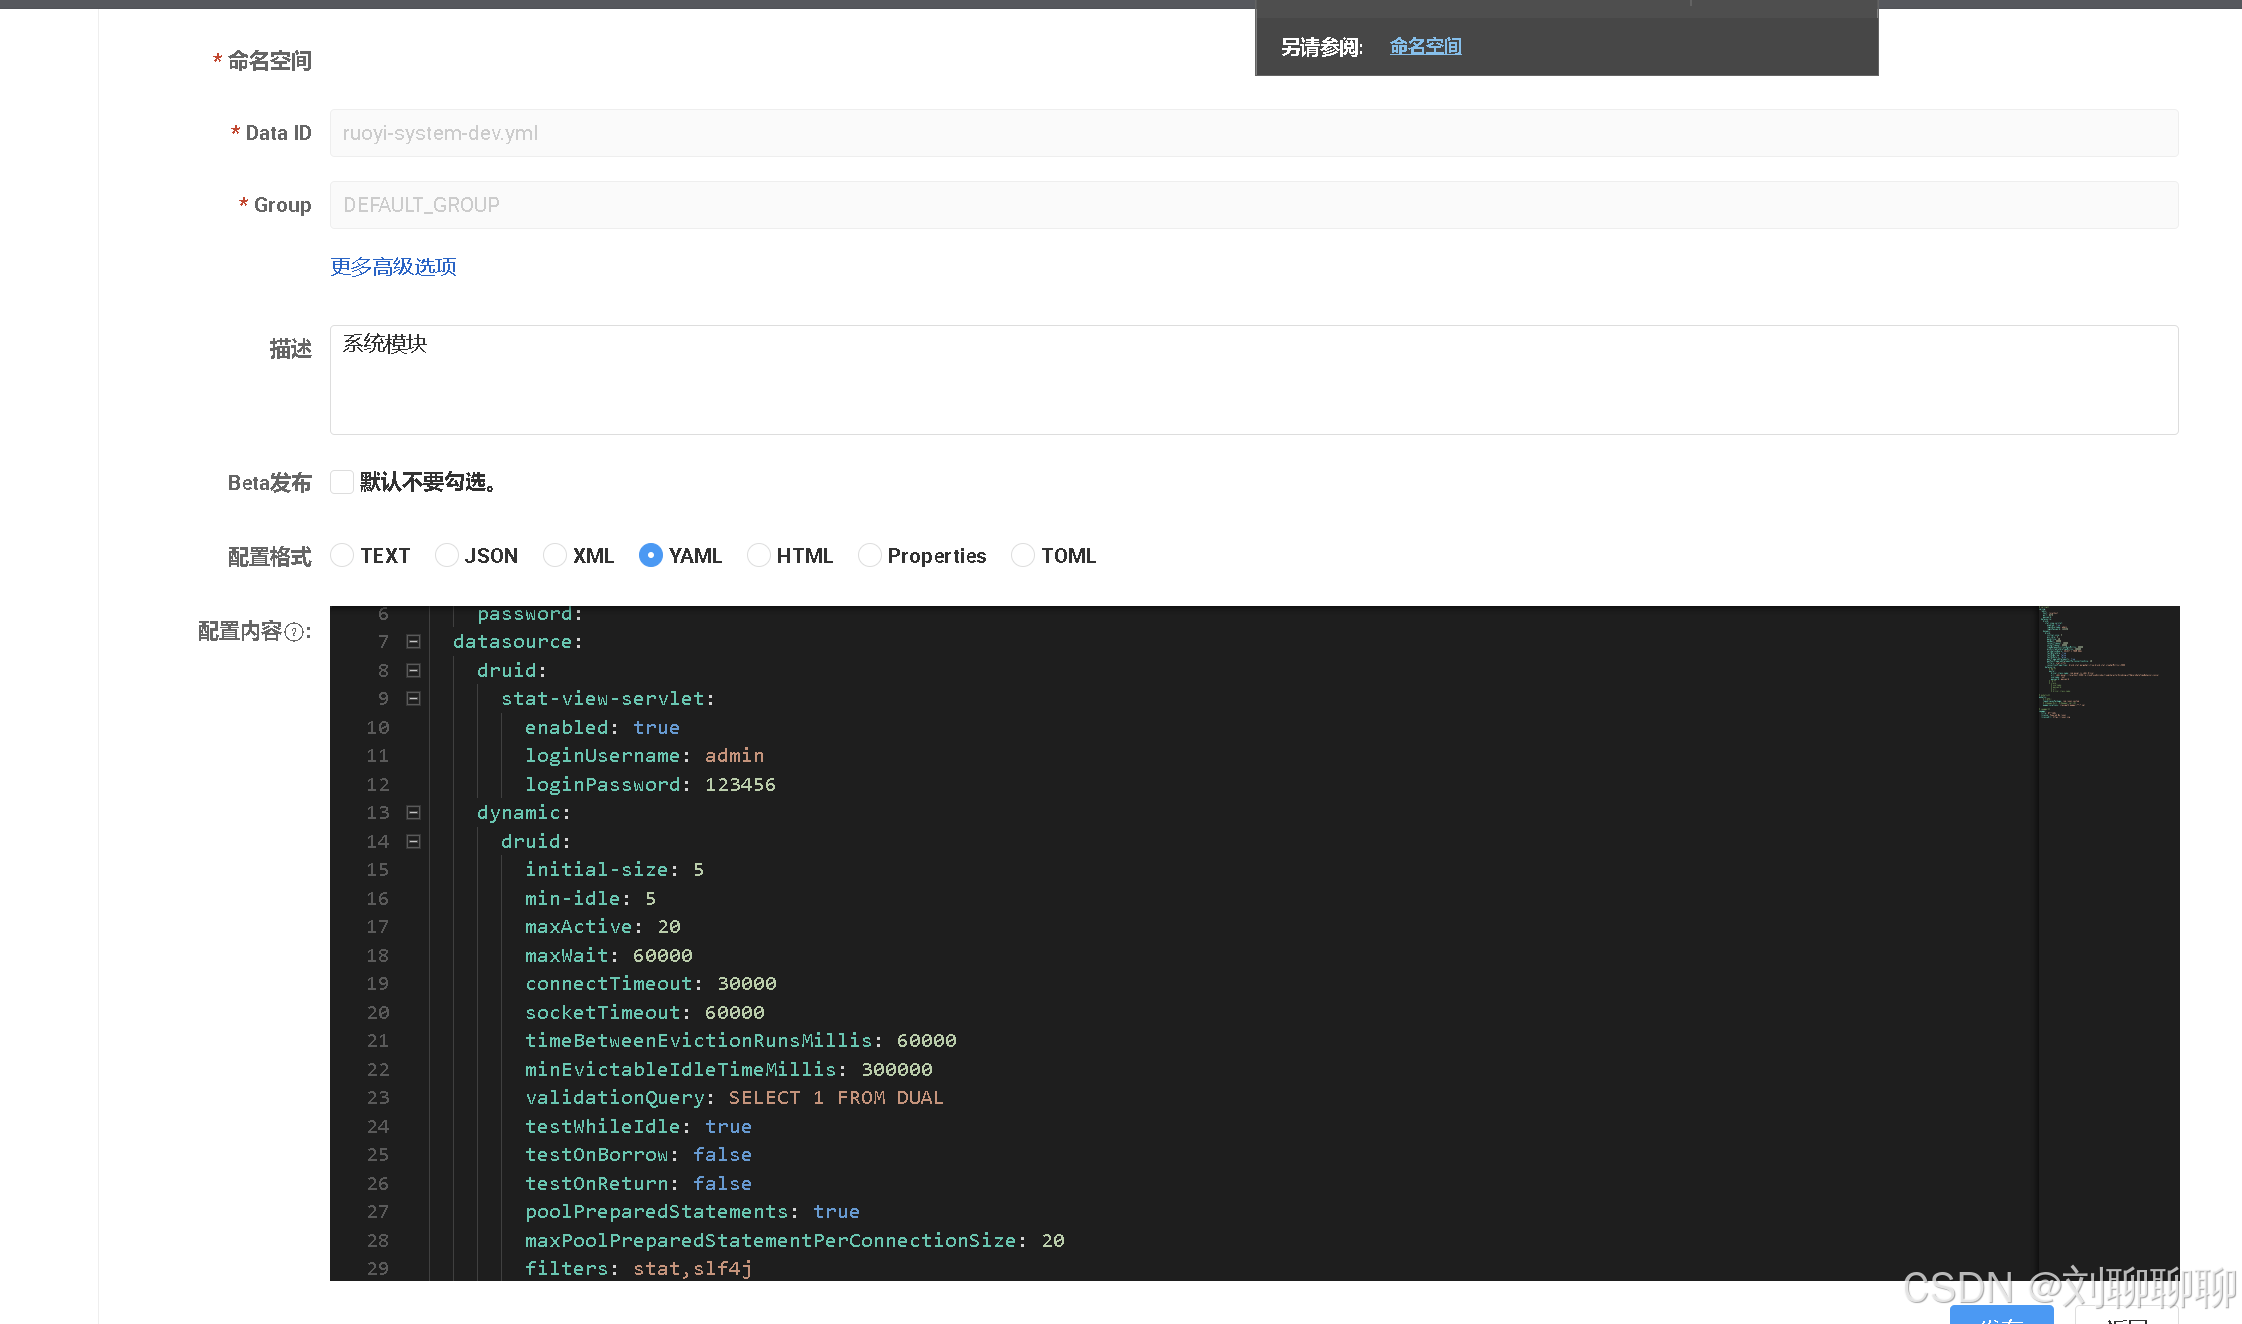2242x1324 pixels.
Task: Collapse the druid fold at line 8
Action: point(413,671)
